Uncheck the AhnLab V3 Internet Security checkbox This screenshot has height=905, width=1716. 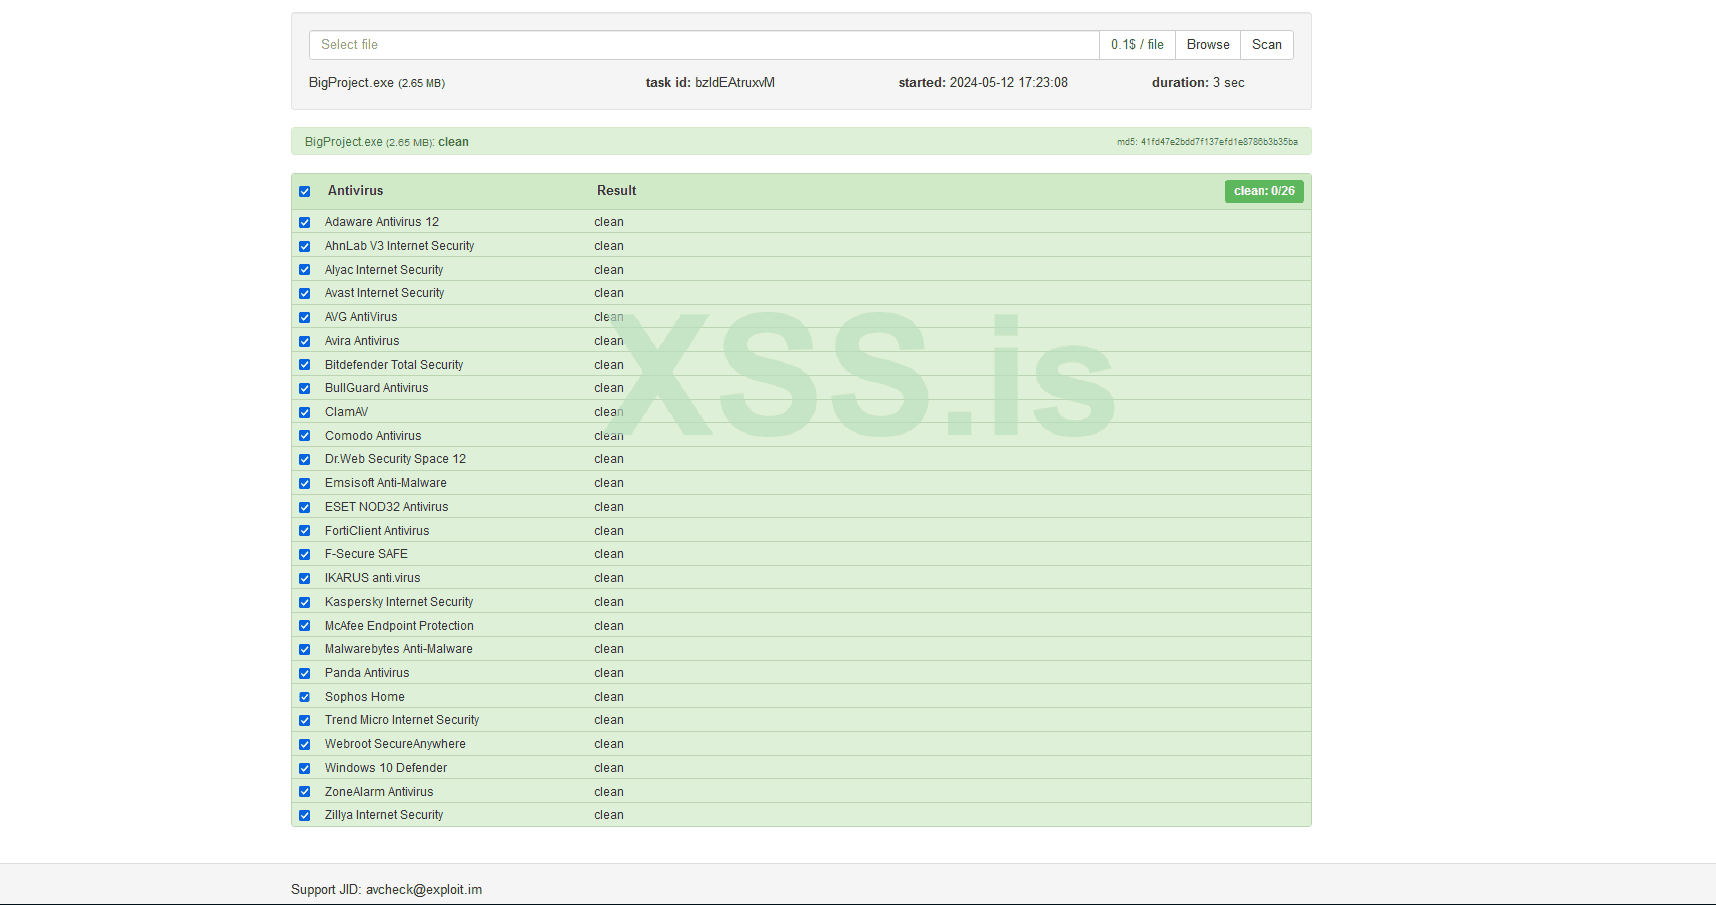(305, 246)
